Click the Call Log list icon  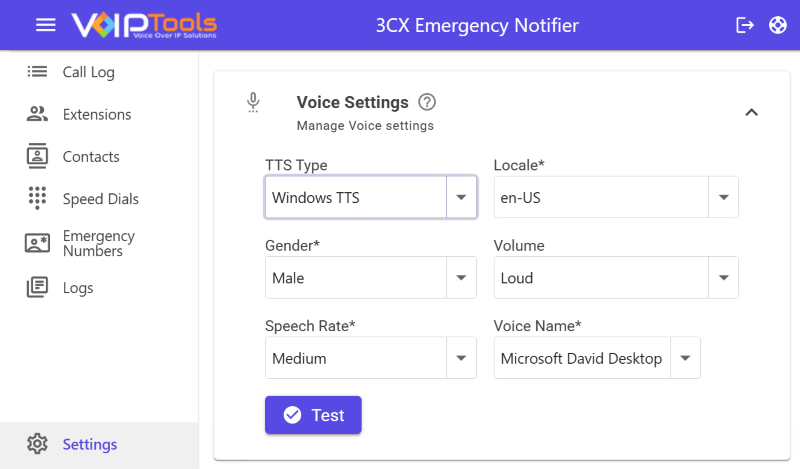[38, 72]
